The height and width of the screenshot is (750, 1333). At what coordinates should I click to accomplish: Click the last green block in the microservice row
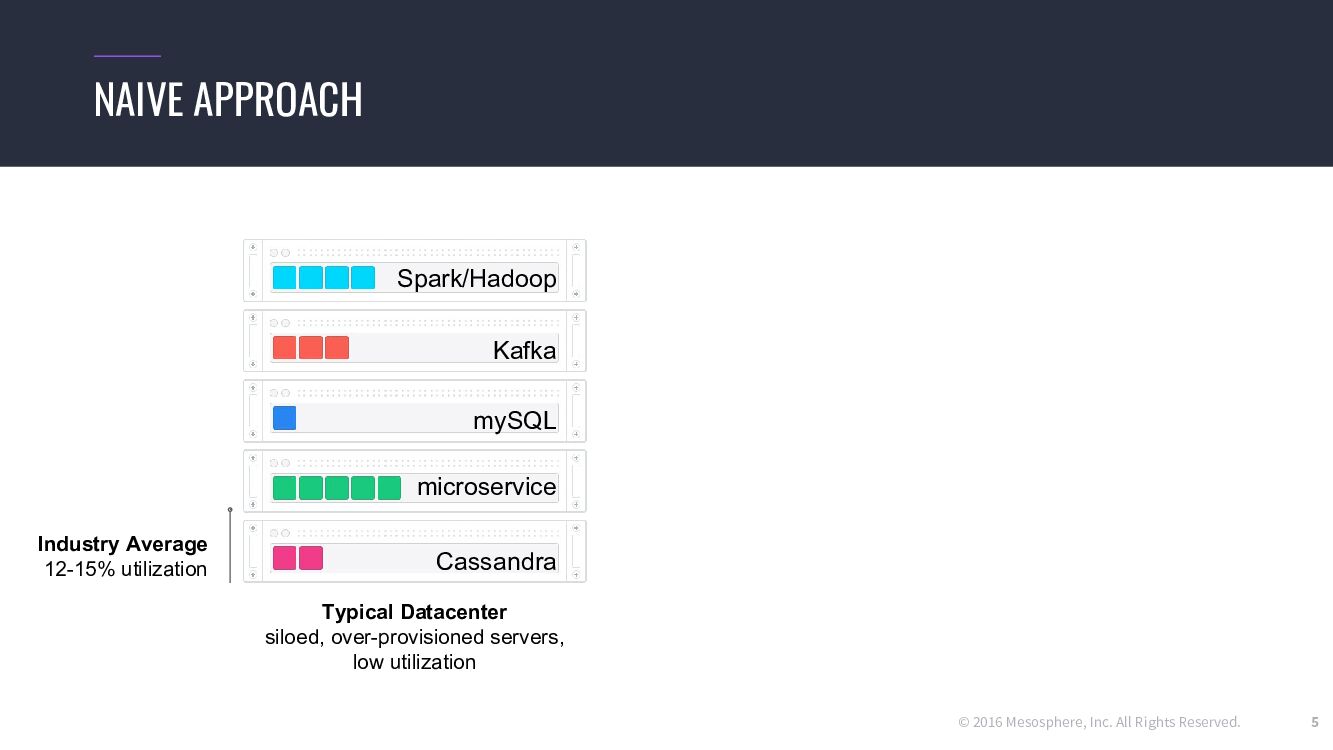[x=389, y=488]
